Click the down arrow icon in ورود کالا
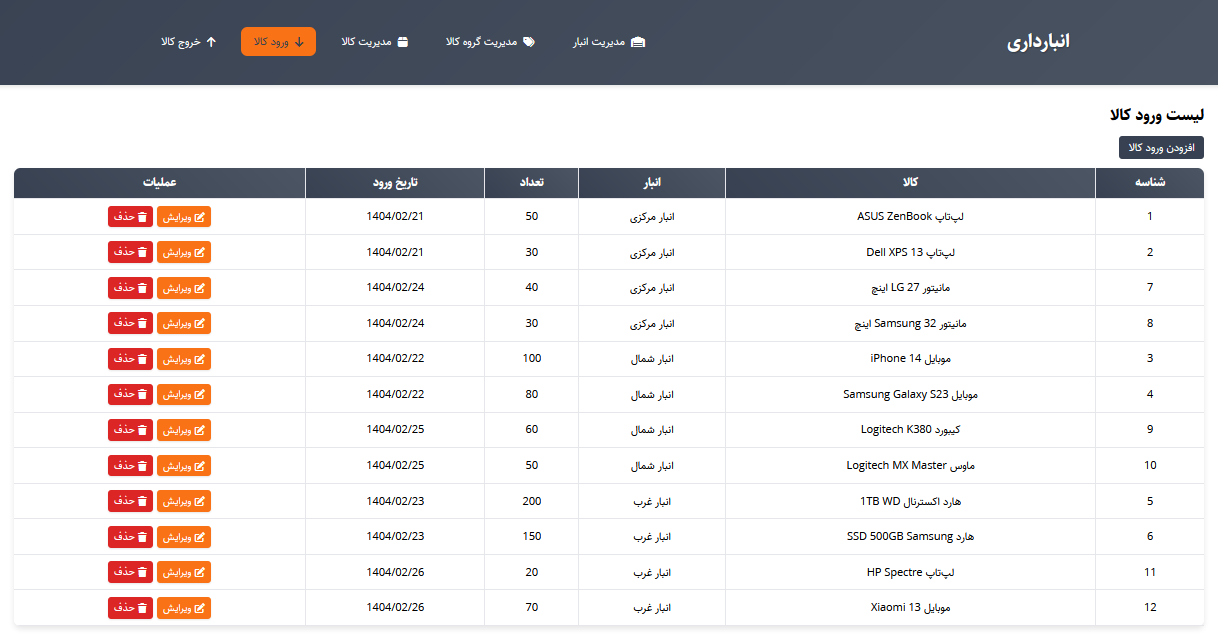Image resolution: width=1218 pixels, height=636 pixels. pos(299,42)
